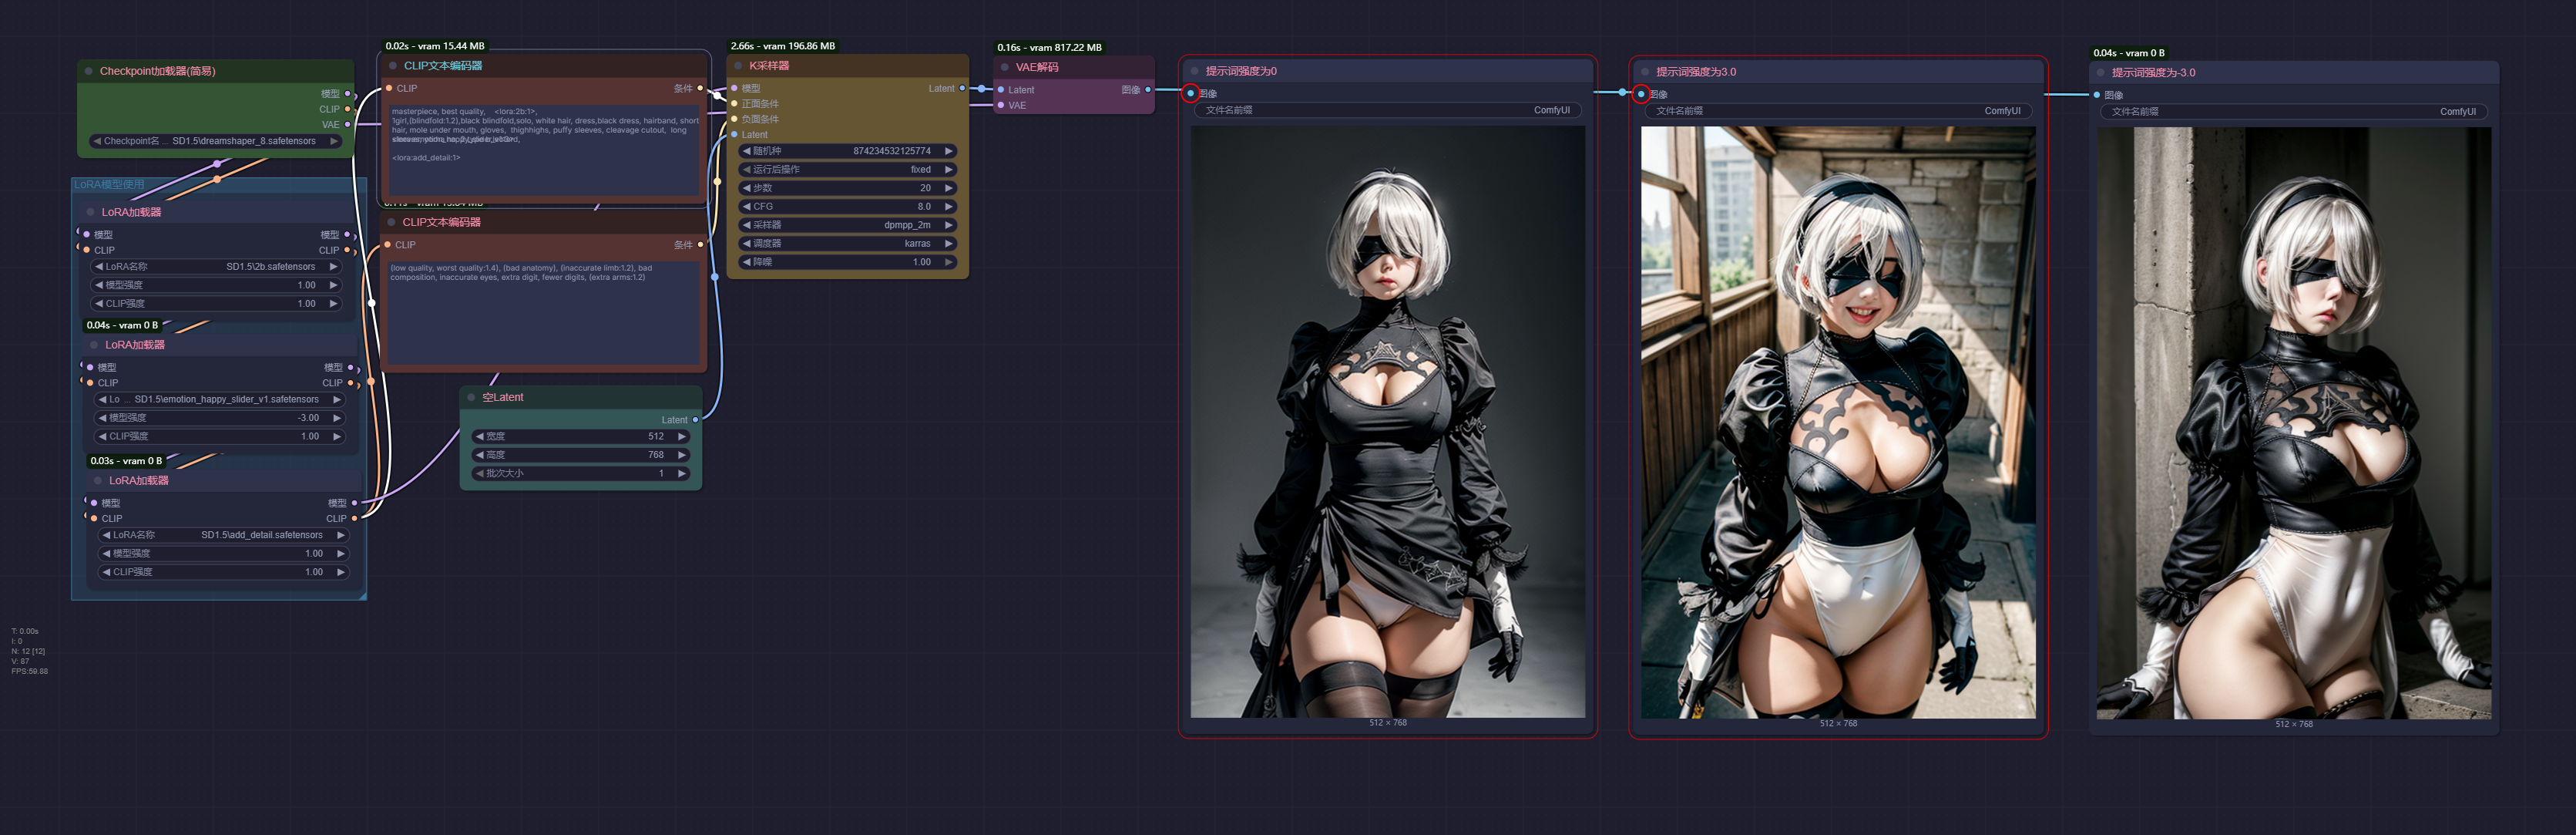Open the 调度器 karras dropdown
The image size is (2576, 835).
pyautogui.click(x=847, y=244)
